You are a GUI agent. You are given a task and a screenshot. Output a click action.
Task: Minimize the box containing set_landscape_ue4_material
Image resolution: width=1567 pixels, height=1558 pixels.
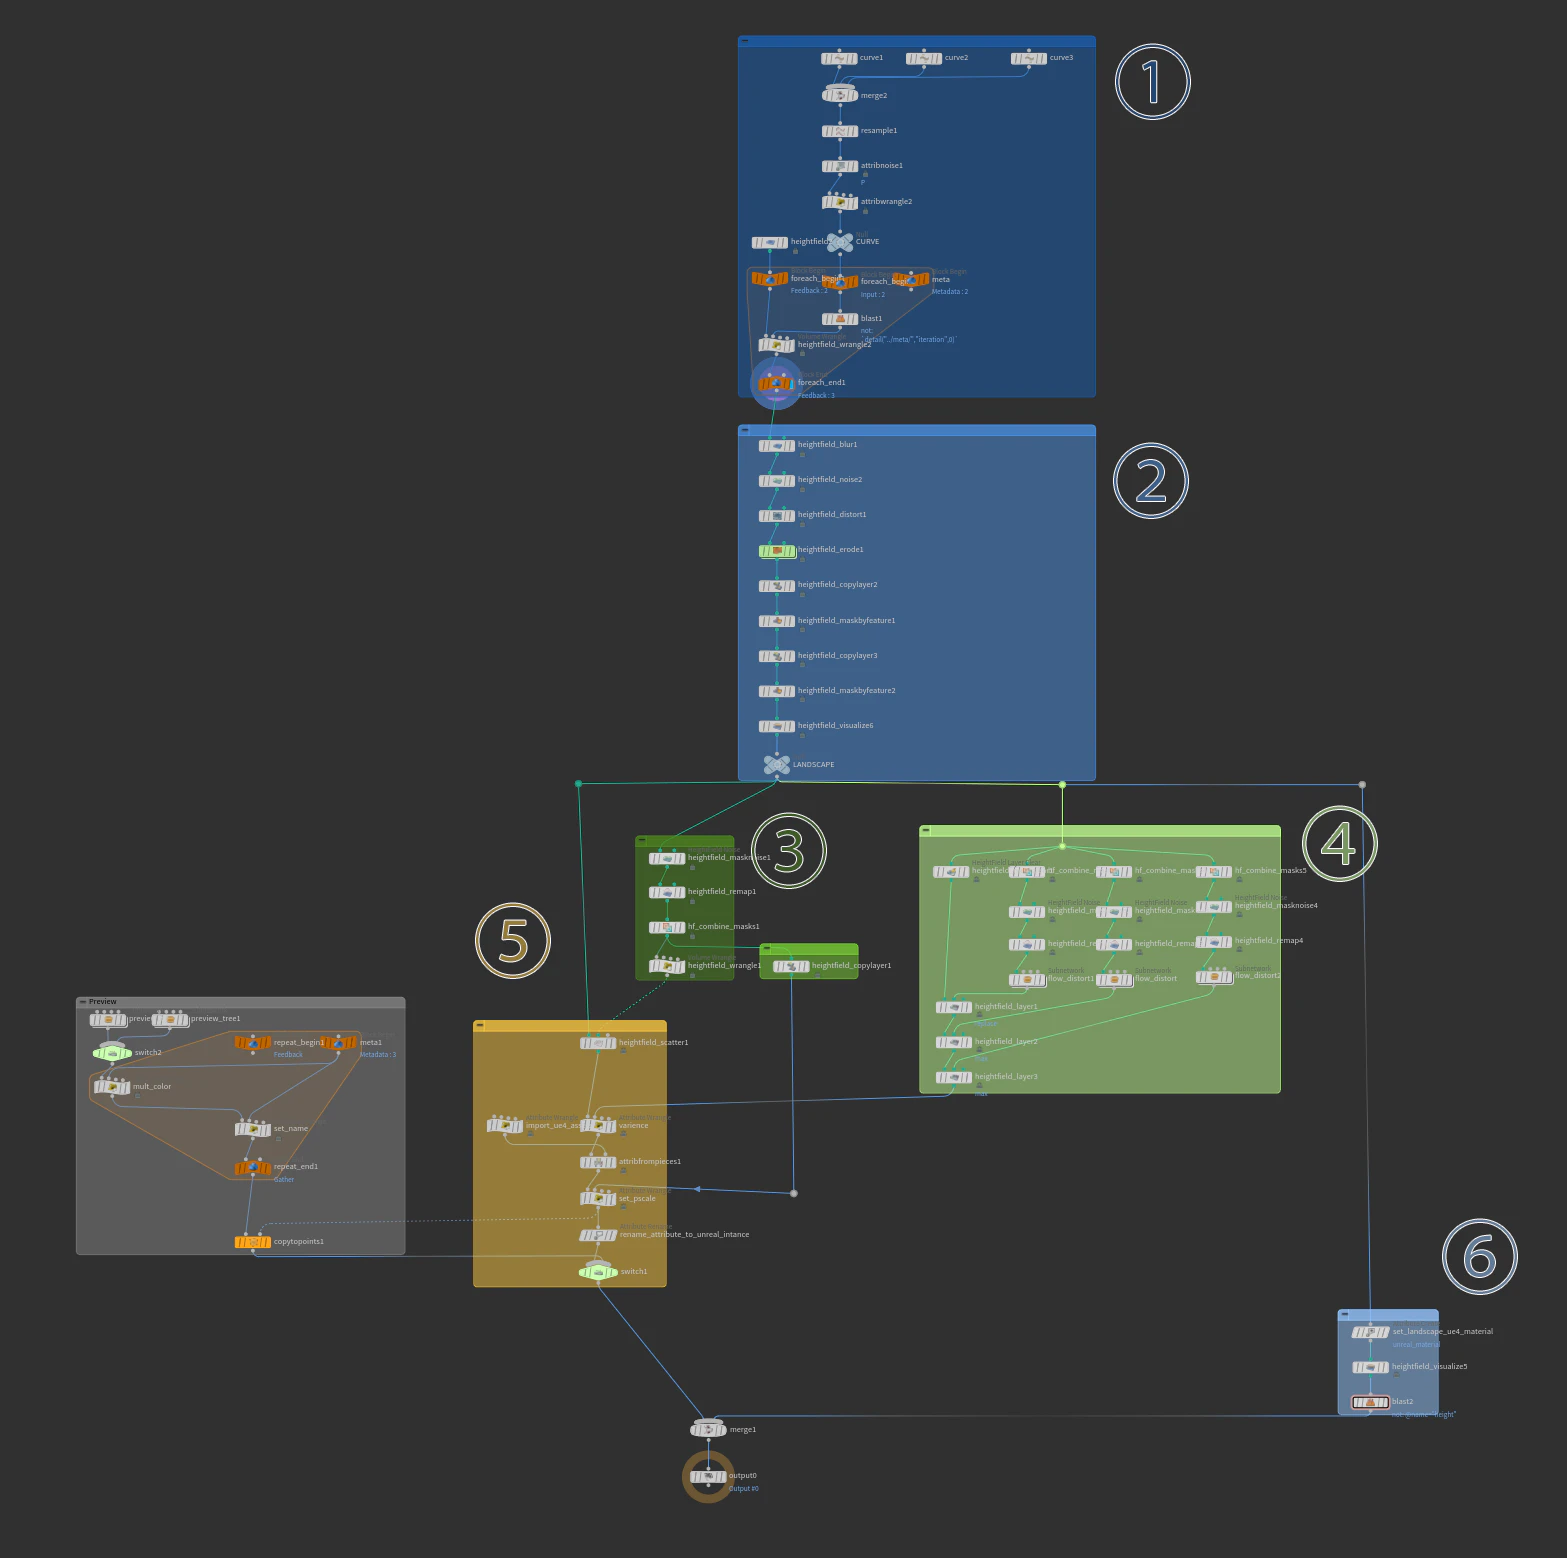coord(1345,1315)
